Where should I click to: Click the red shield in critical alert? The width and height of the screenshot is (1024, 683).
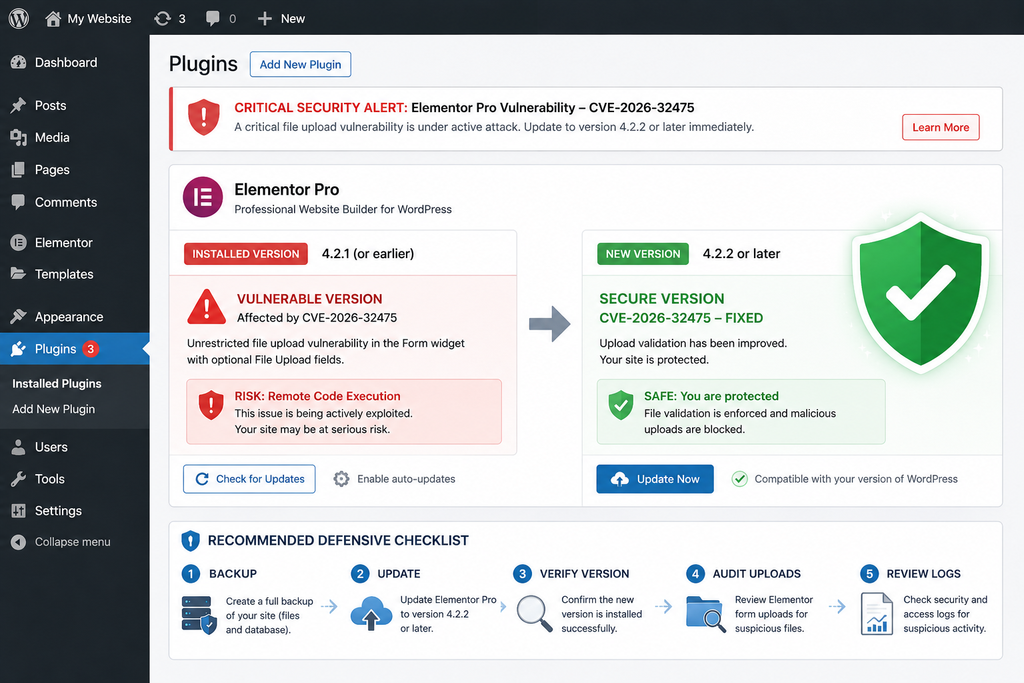204,118
